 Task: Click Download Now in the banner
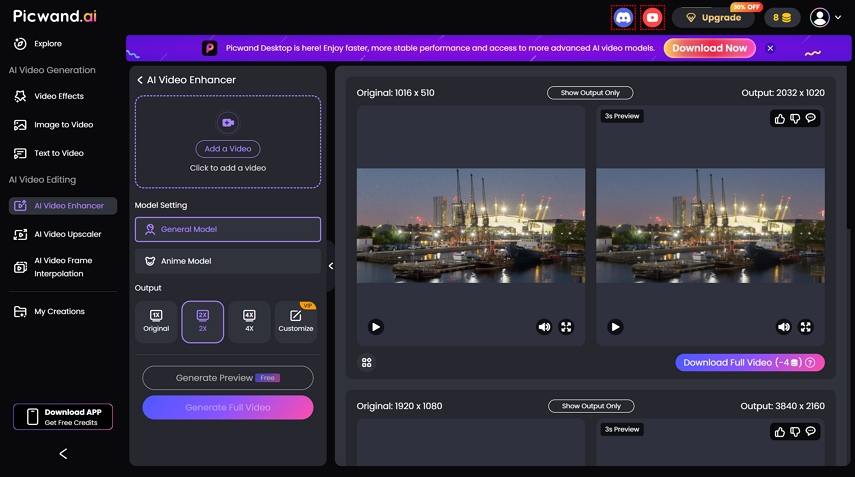point(709,48)
